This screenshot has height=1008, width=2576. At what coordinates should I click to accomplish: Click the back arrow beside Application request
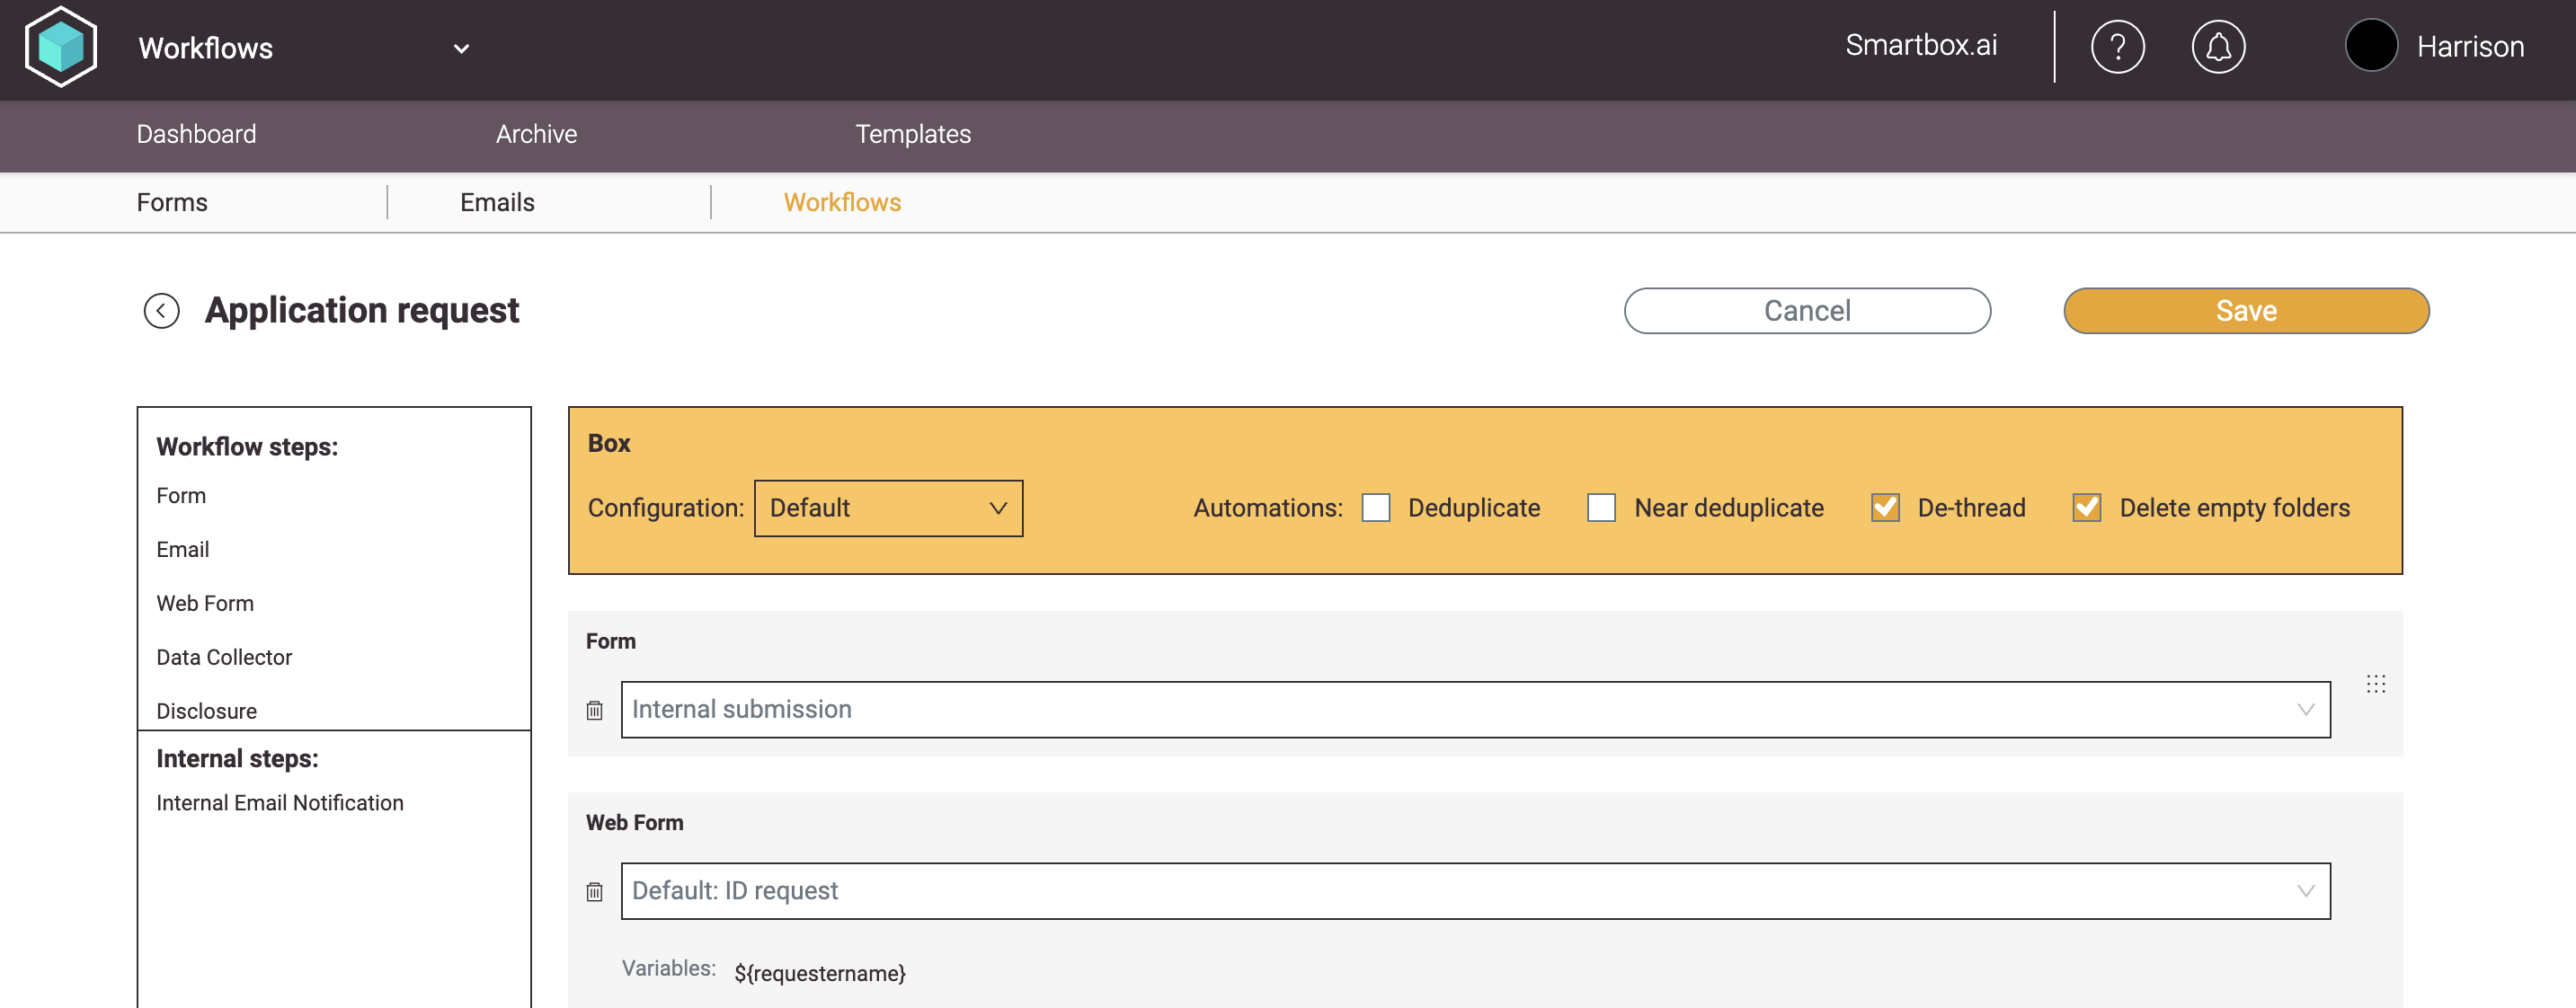161,311
